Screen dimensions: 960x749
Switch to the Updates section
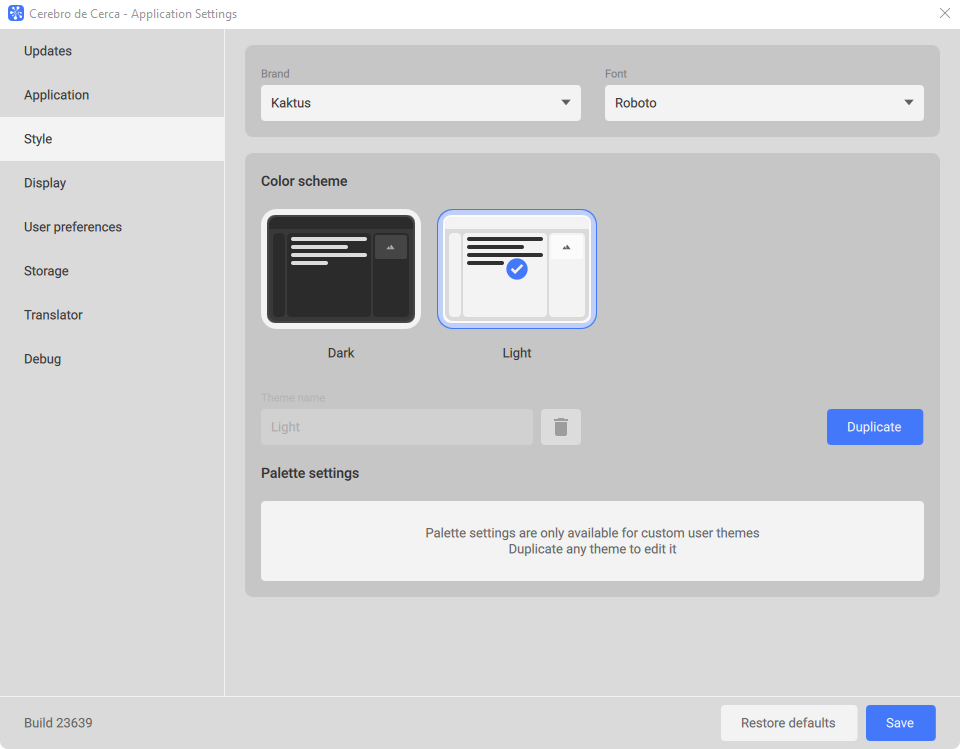coord(47,50)
